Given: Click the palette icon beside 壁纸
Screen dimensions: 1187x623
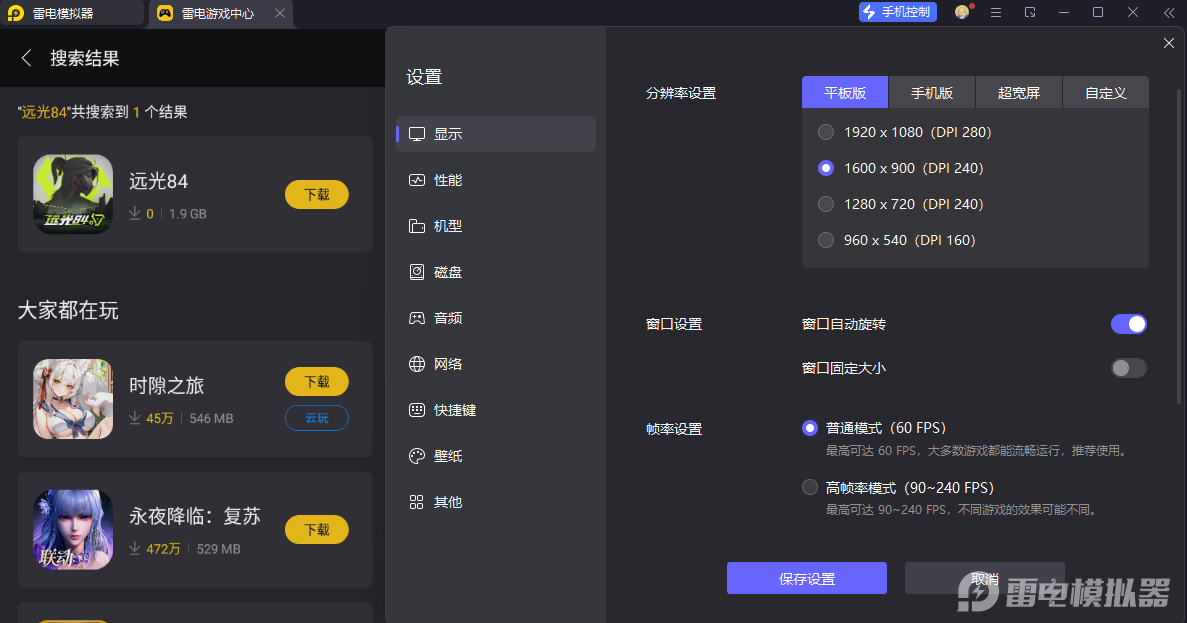Looking at the screenshot, I should click(x=417, y=456).
